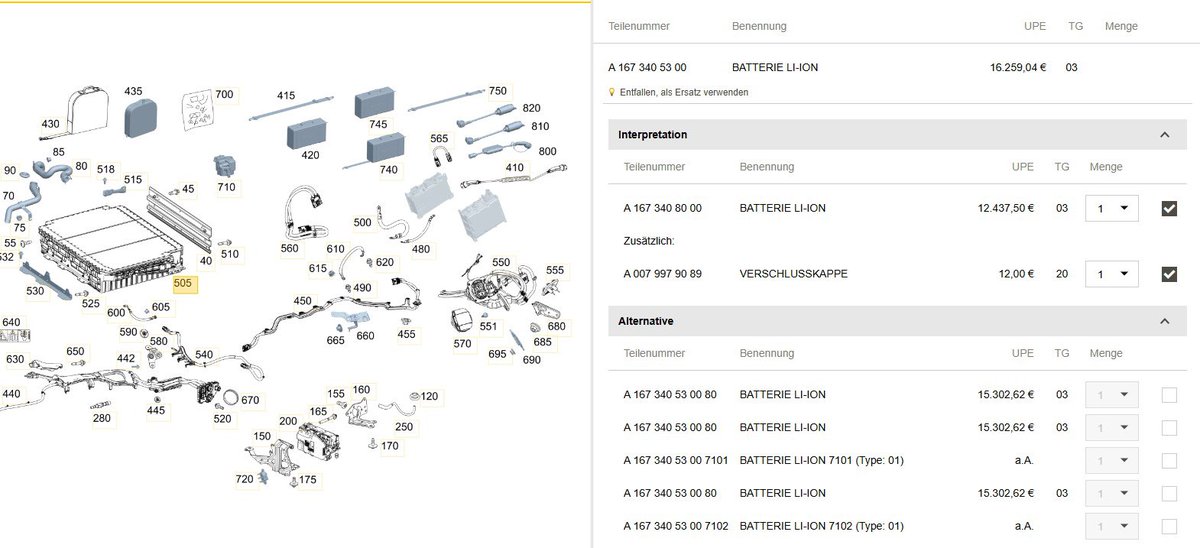
Task: Select callout 450 cable harness
Action: (x=302, y=300)
